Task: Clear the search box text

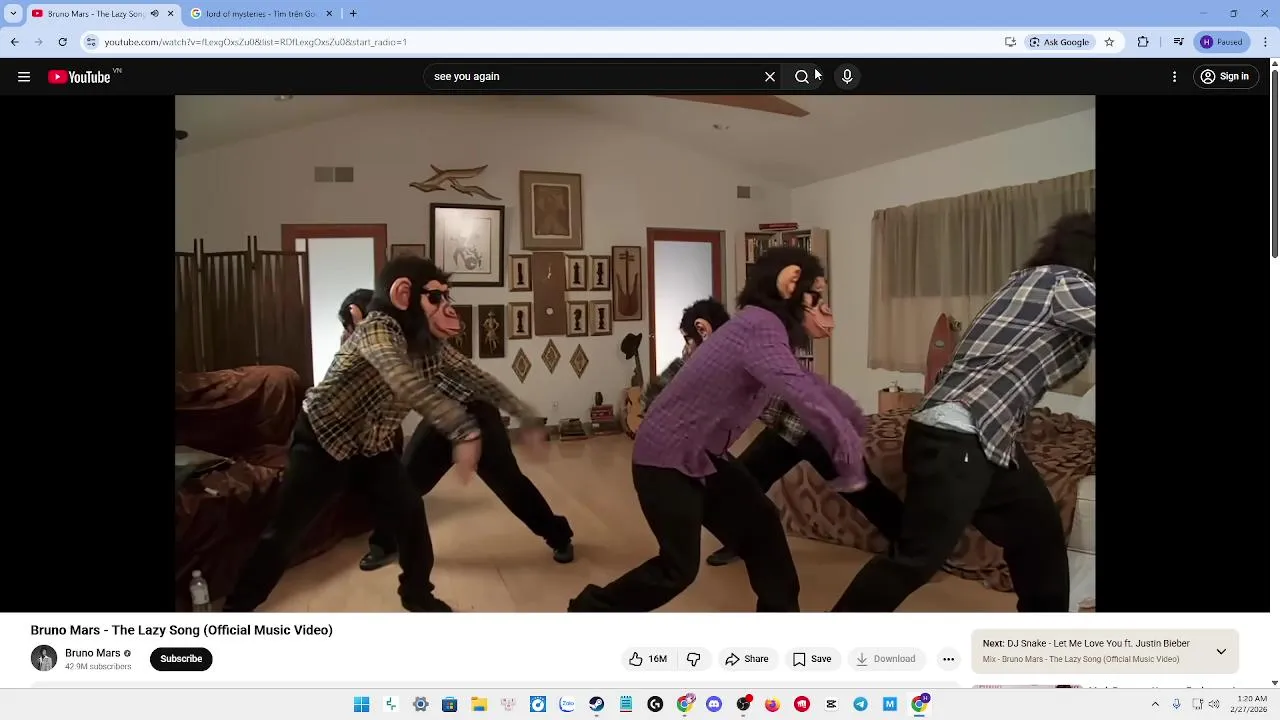Action: (770, 77)
